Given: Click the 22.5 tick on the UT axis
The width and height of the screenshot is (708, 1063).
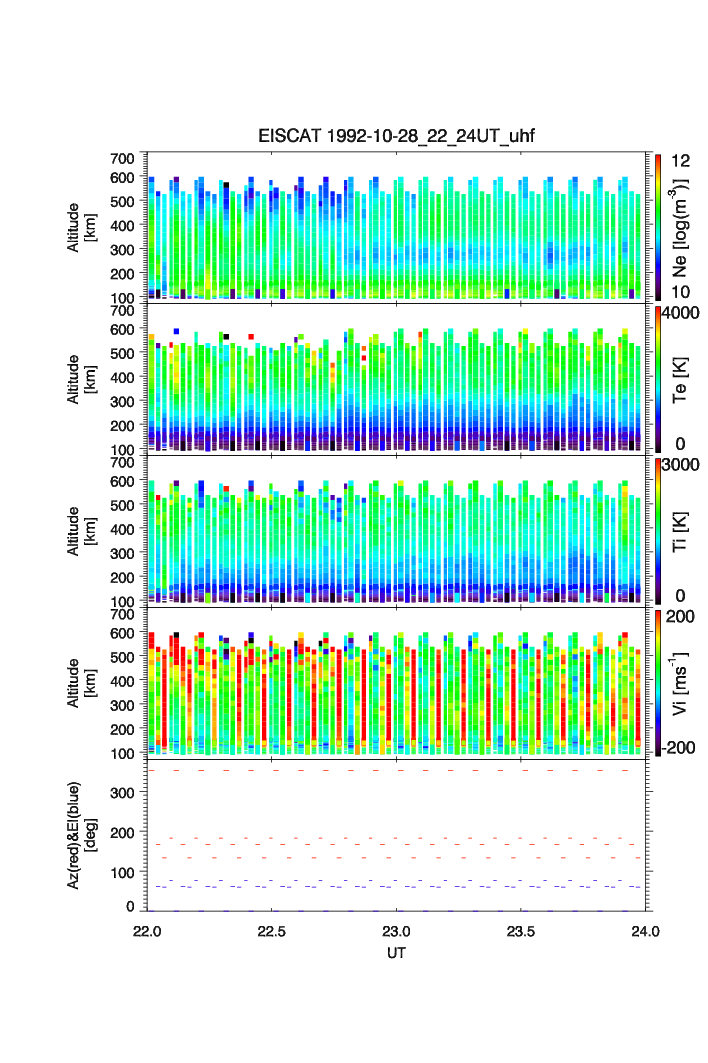Looking at the screenshot, I should pos(271,931).
